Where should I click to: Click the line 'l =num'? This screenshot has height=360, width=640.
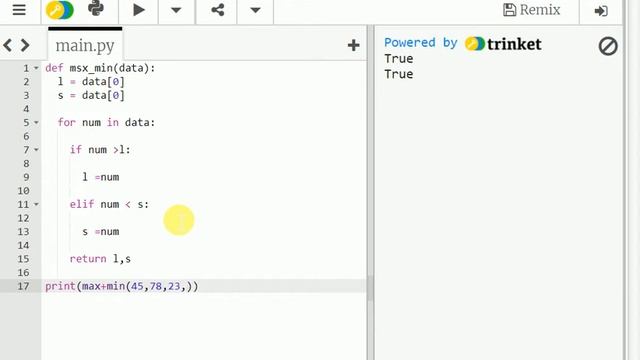click(101, 177)
